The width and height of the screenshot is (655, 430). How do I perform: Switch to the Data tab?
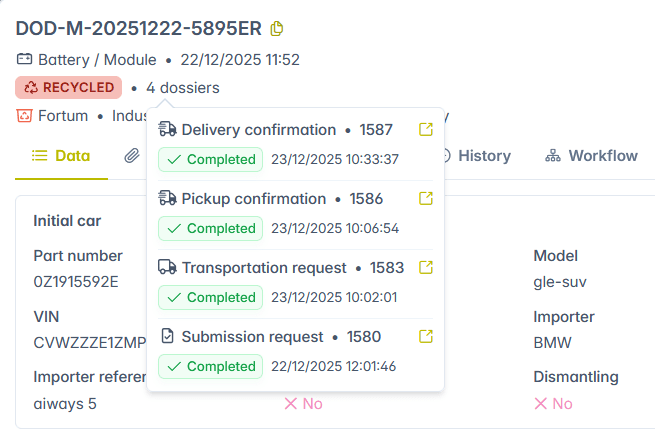click(61, 156)
